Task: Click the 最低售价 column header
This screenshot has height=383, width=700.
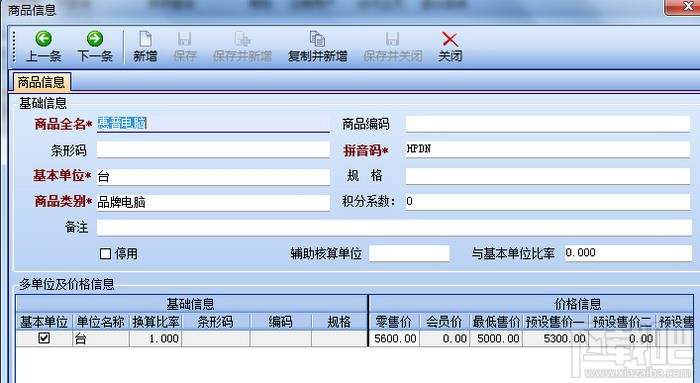Action: tap(496, 321)
